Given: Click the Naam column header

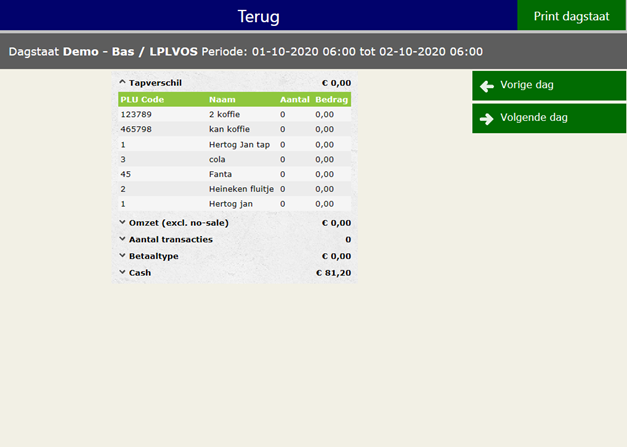Looking at the screenshot, I should pyautogui.click(x=221, y=99).
